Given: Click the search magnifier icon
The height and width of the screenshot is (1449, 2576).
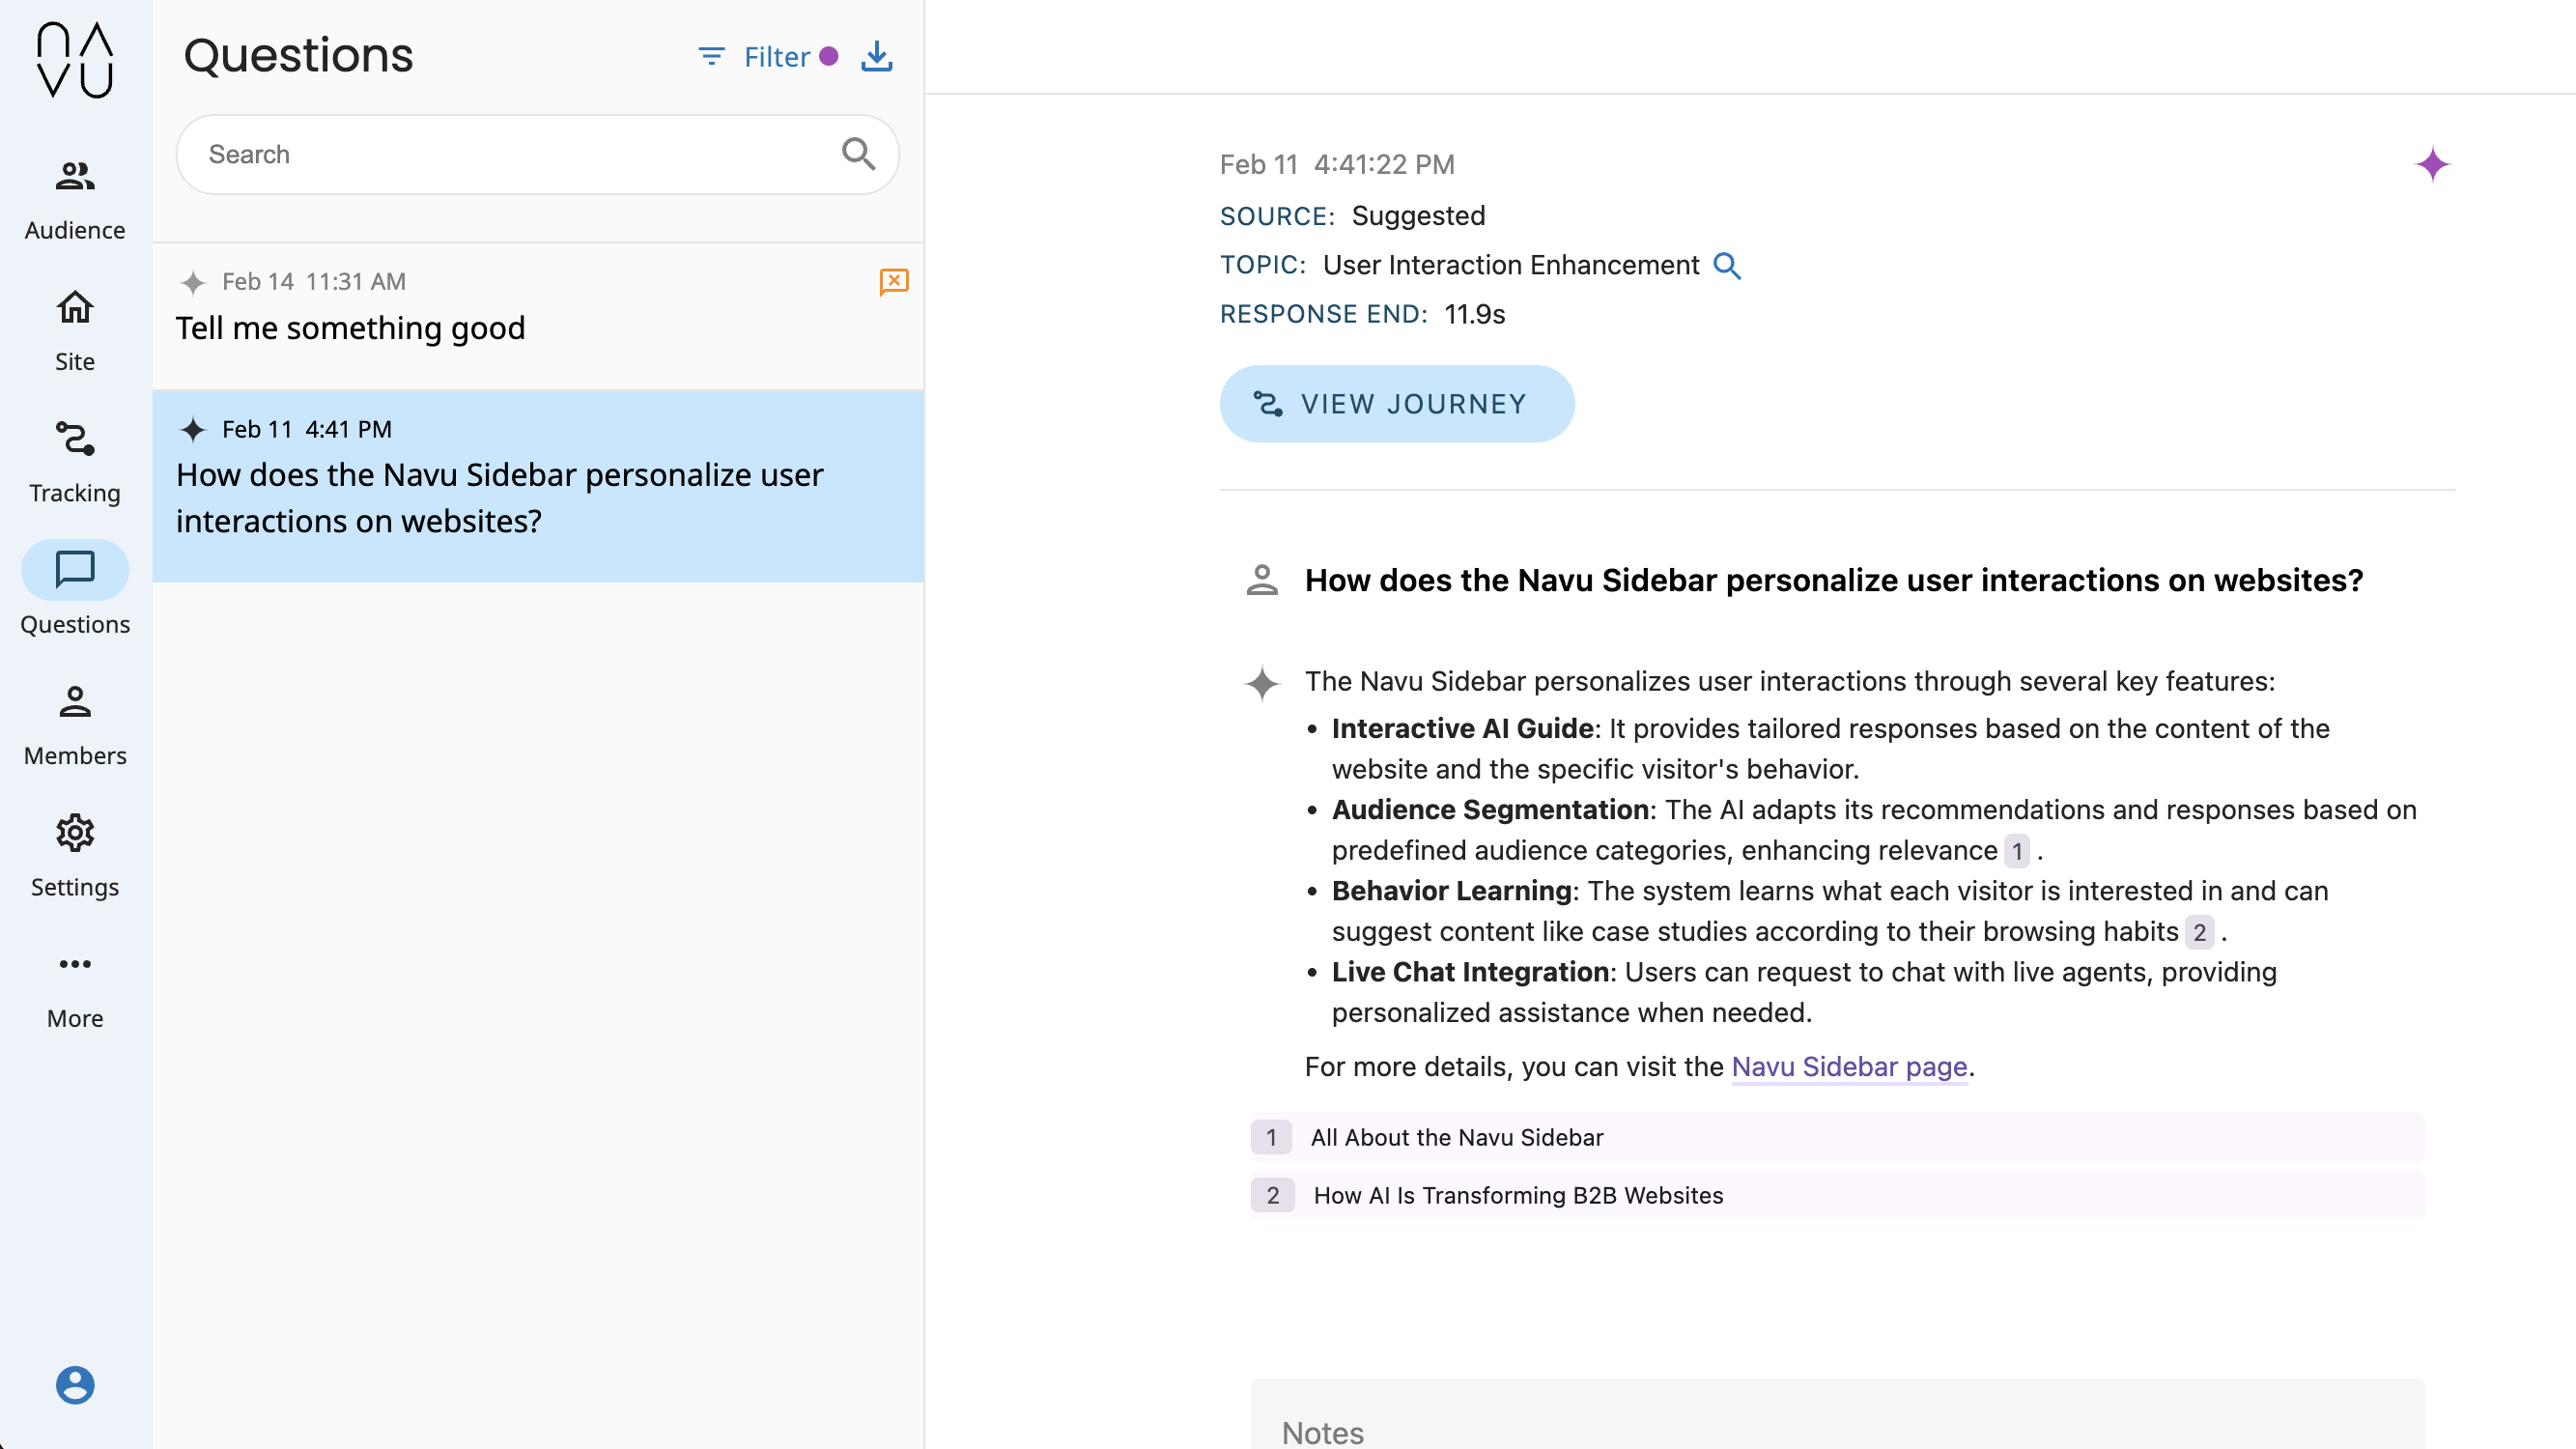Looking at the screenshot, I should click(858, 154).
